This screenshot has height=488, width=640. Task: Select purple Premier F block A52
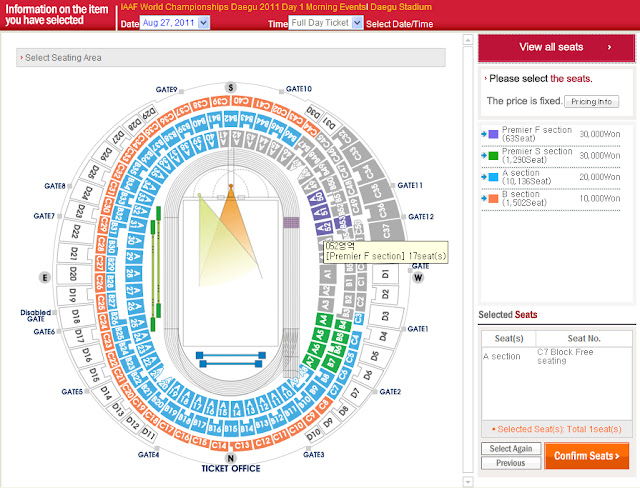point(324,228)
